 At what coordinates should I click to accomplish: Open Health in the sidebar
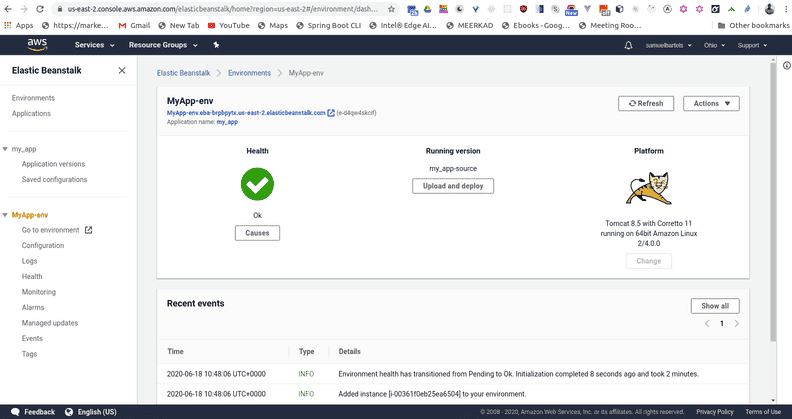(x=32, y=277)
